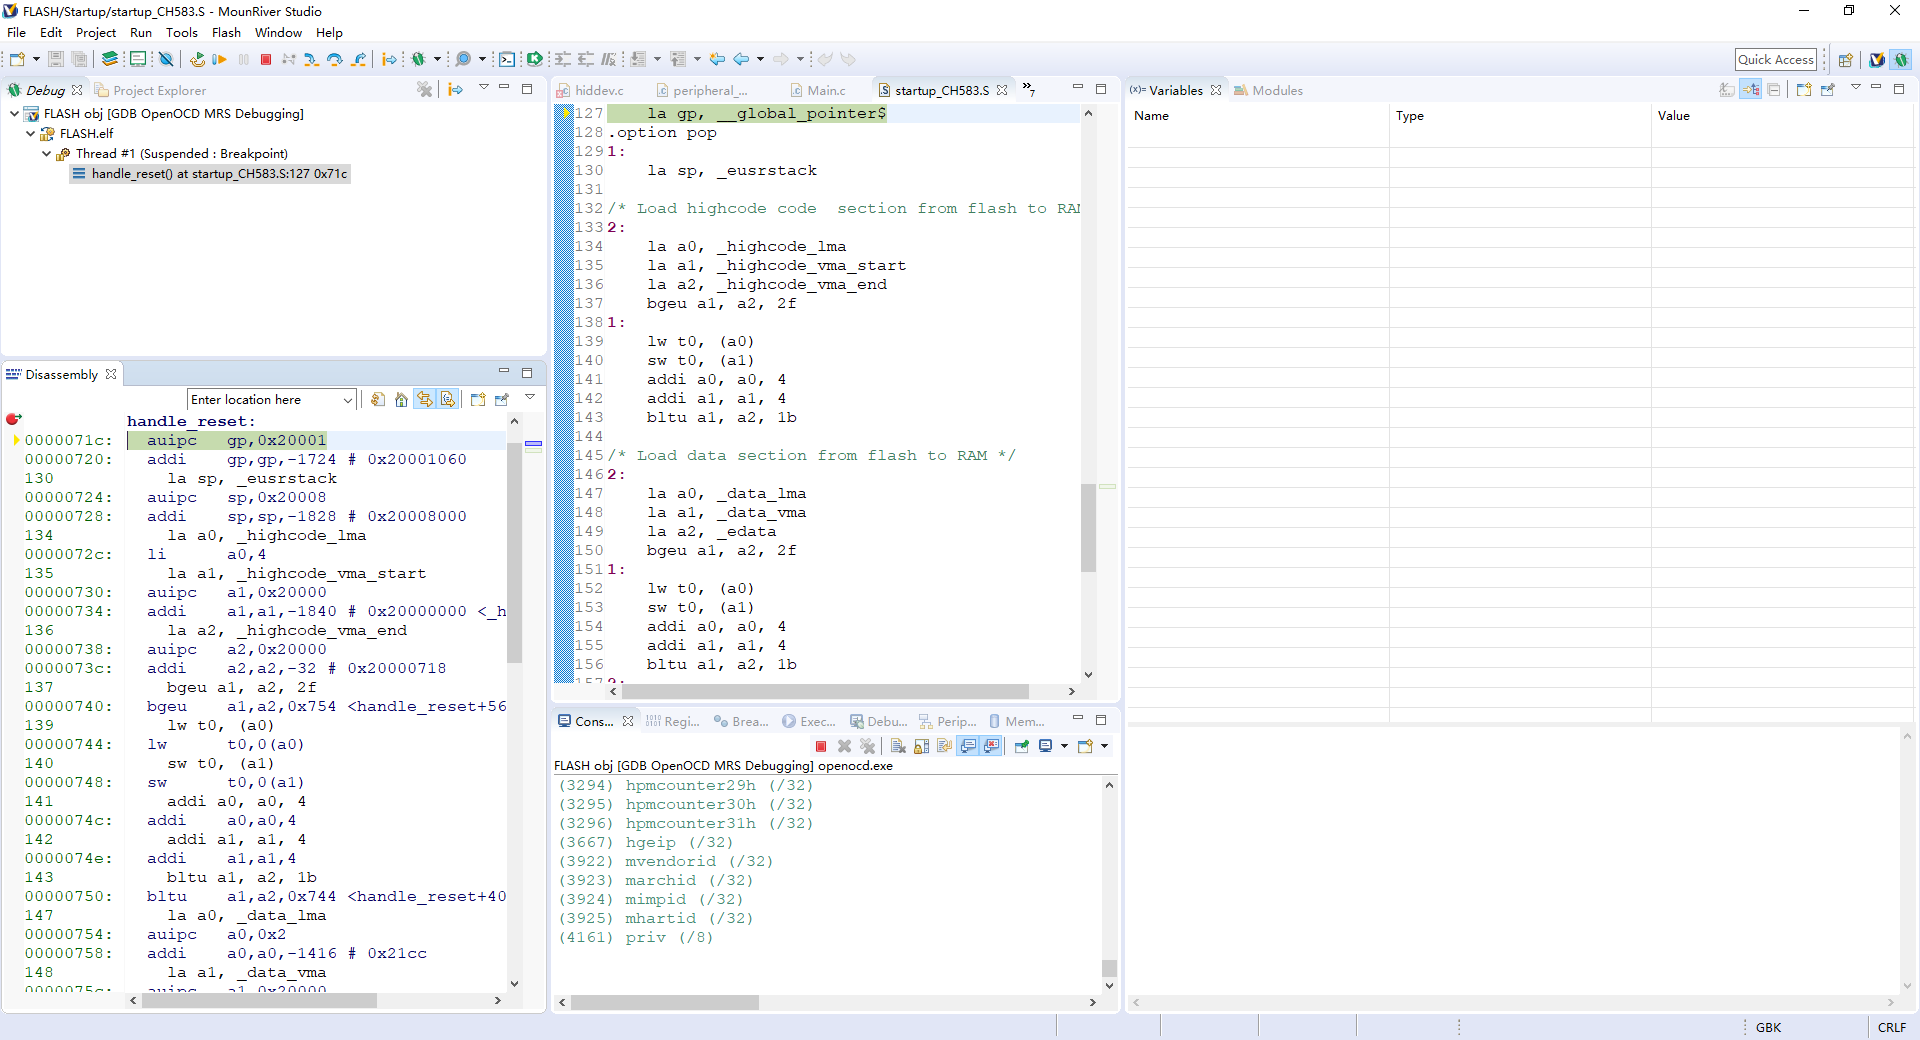Viewport: 1920px width, 1040px height.
Task: Click the Debug bug icon in toolbar
Action: coord(419,59)
